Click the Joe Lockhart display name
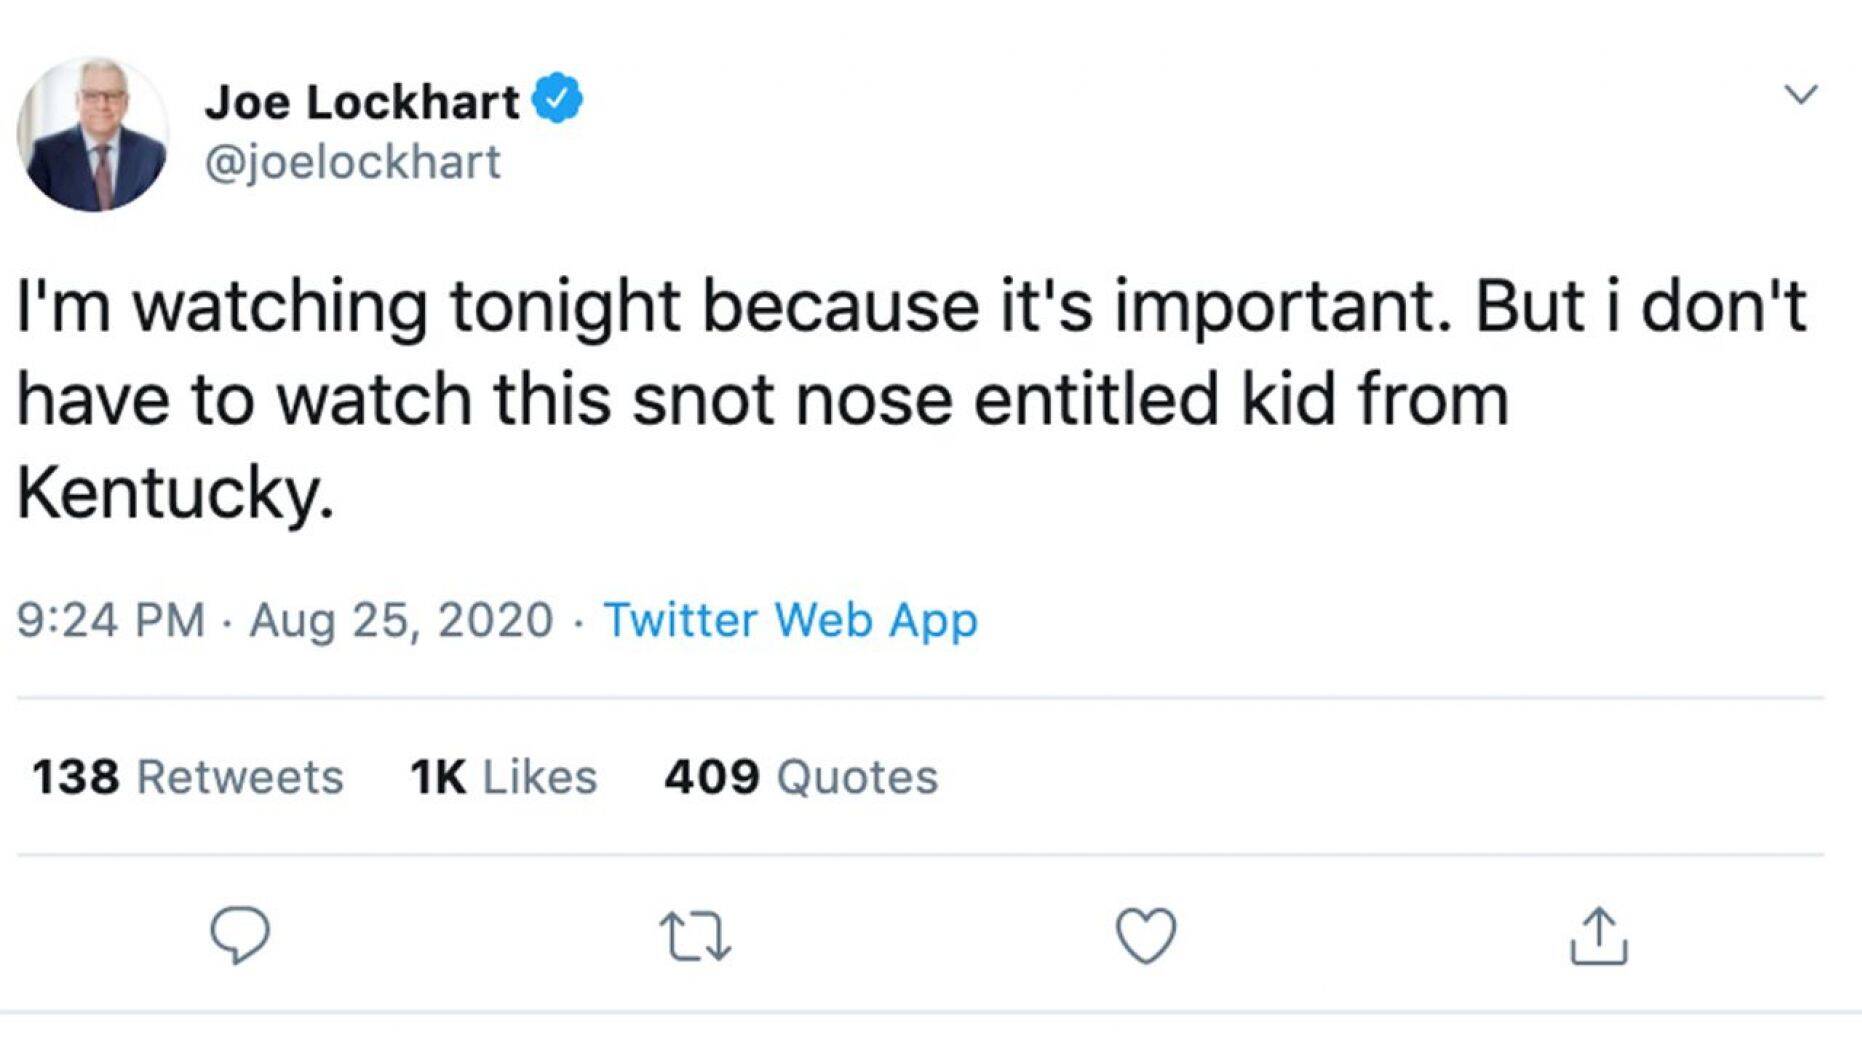This screenshot has width=1862, height=1048. (x=362, y=102)
